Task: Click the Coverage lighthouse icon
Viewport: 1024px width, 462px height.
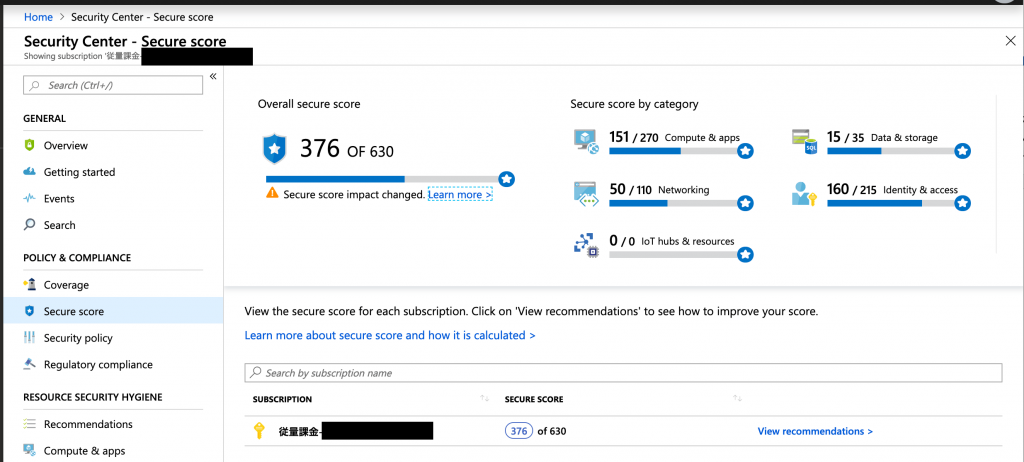Action: pos(29,284)
